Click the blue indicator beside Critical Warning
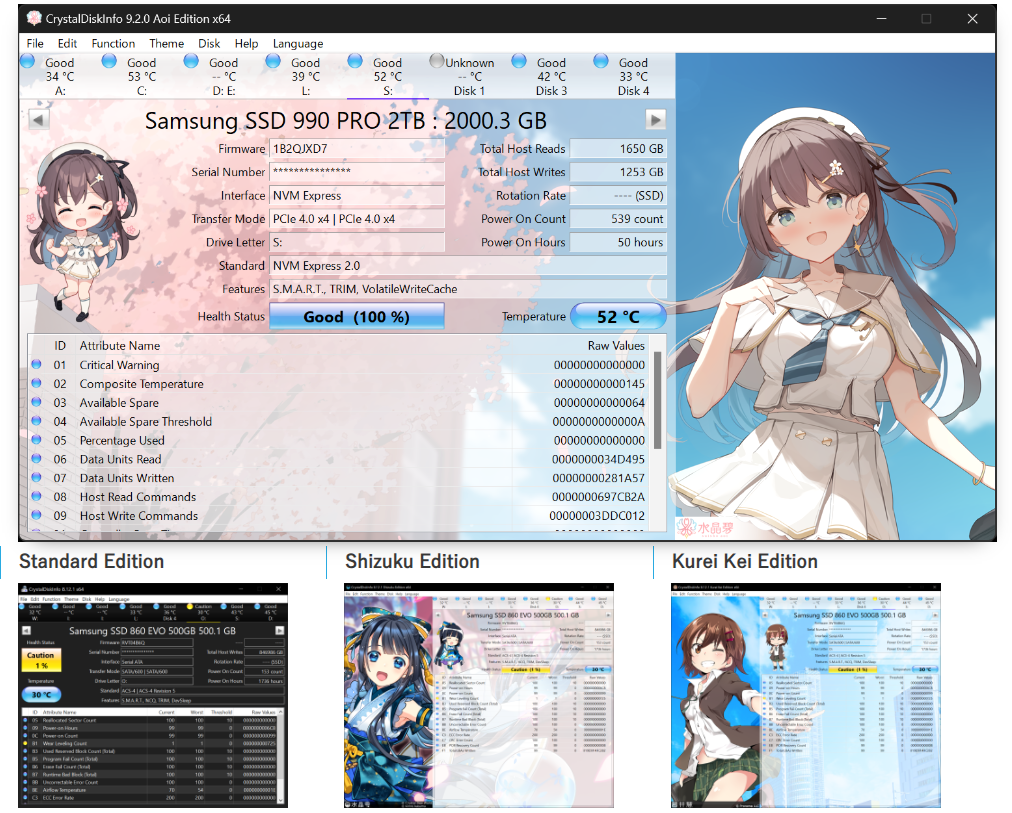The height and width of the screenshot is (813, 1012). (x=37, y=365)
